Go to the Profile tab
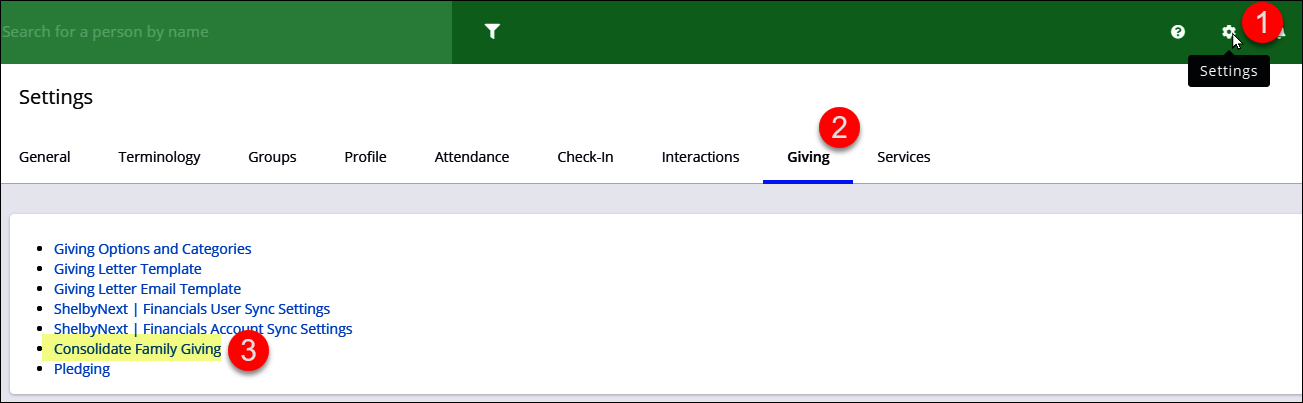The width and height of the screenshot is (1303, 403). [x=365, y=157]
